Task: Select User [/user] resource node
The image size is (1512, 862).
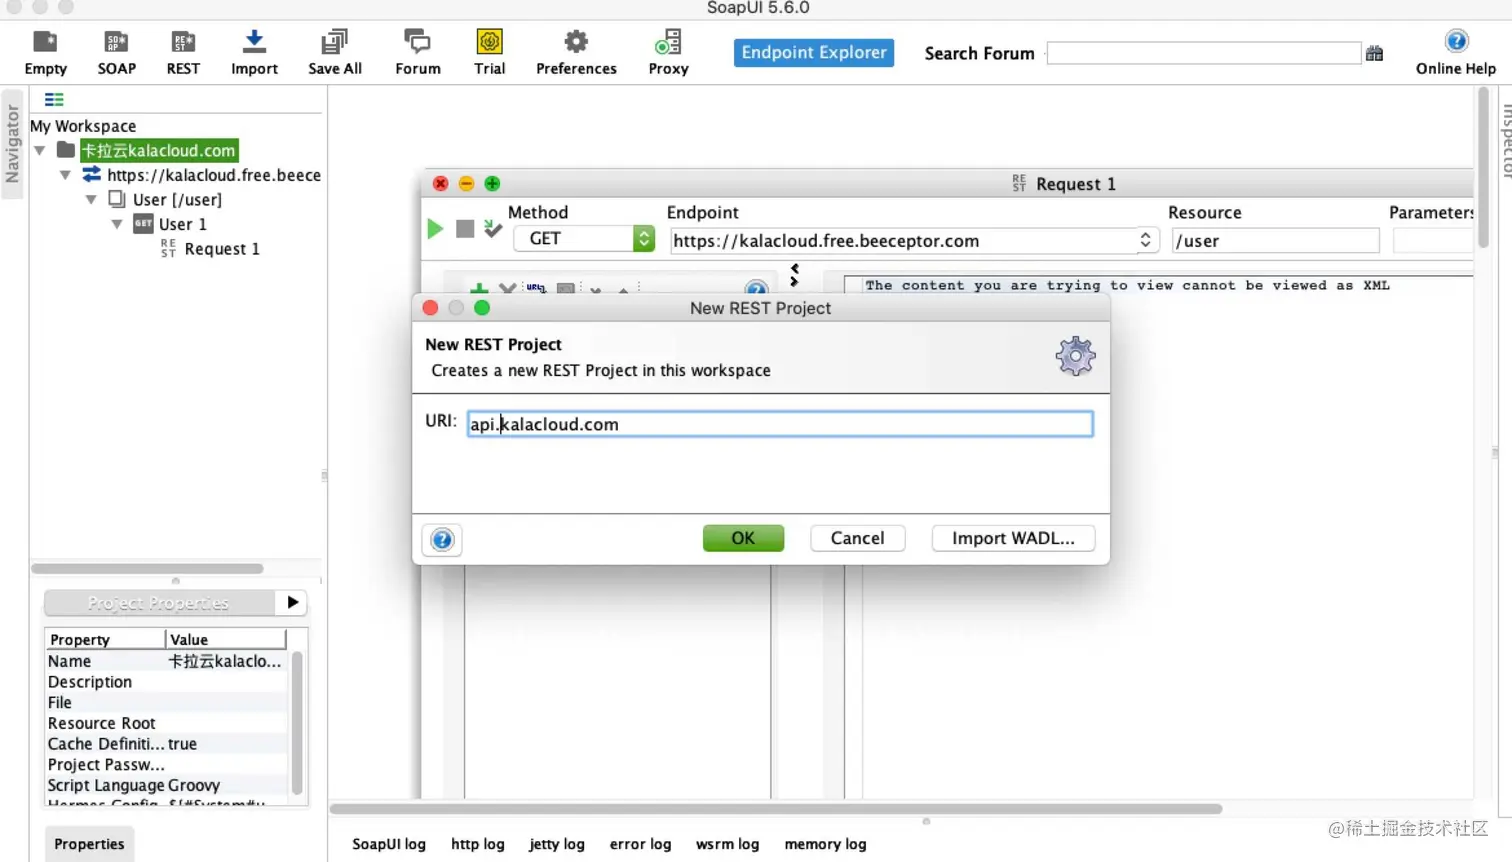Action: coord(177,199)
